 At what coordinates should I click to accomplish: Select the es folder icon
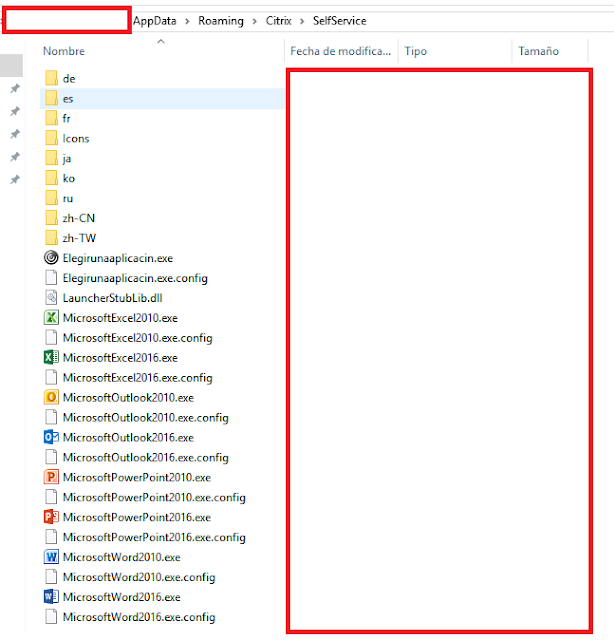point(51,98)
